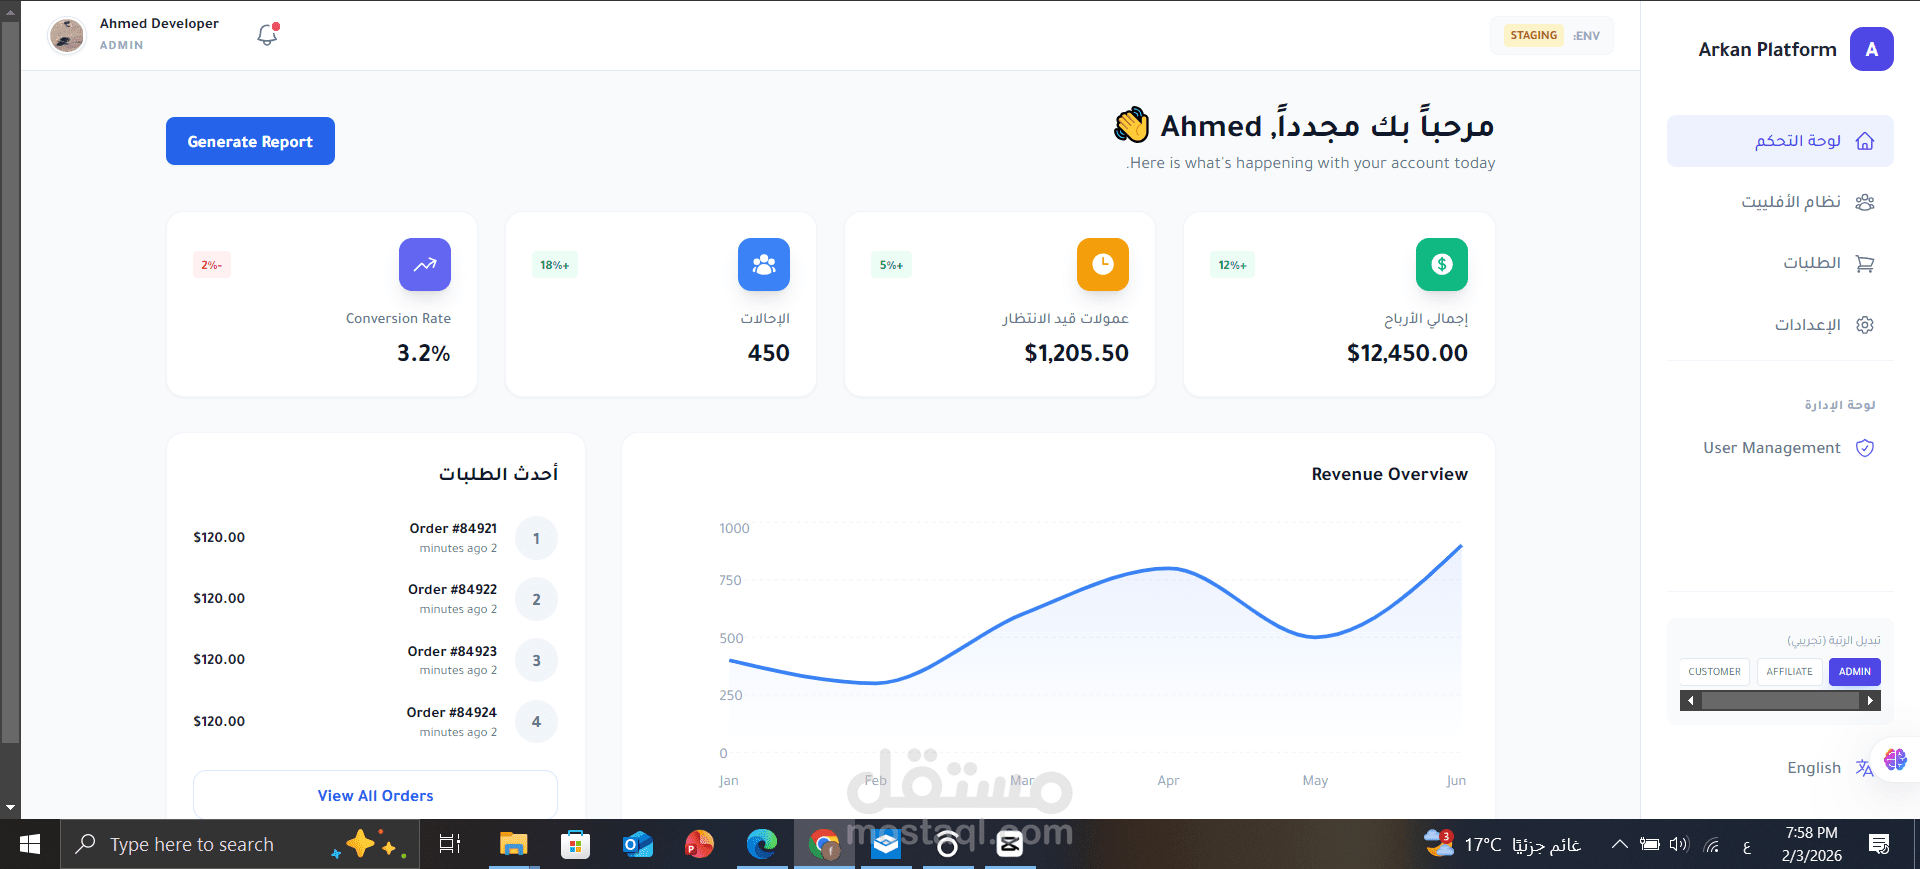Click the User Management shield icon
This screenshot has height=869, width=1920.
pyautogui.click(x=1865, y=448)
